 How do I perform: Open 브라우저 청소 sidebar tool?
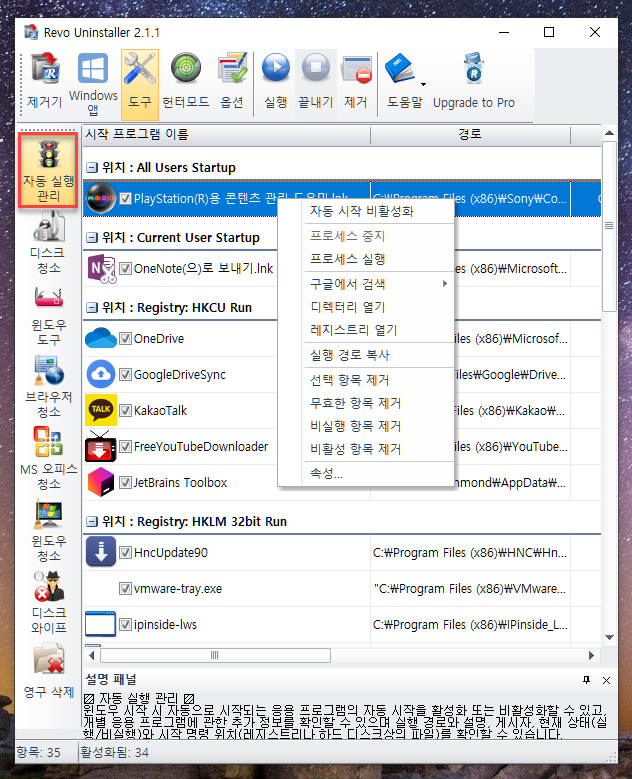[x=48, y=387]
